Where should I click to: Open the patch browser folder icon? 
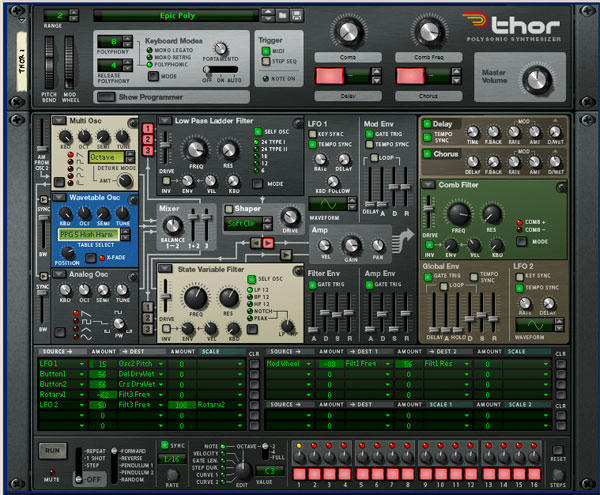(x=282, y=15)
